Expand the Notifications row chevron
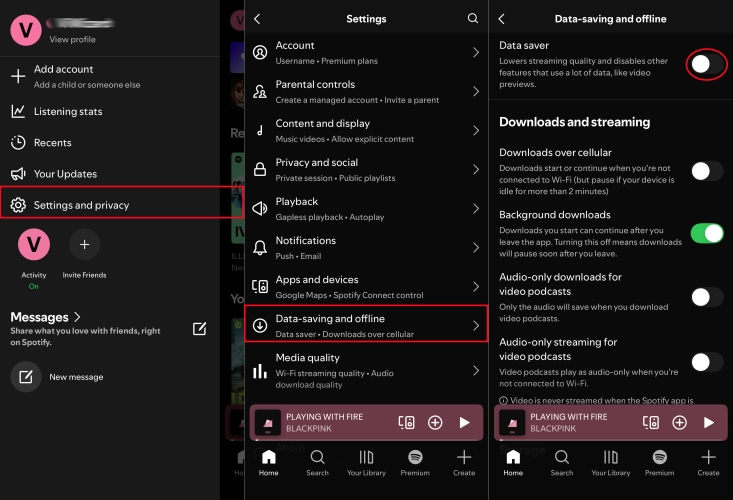The width and height of the screenshot is (733, 500). pos(476,247)
